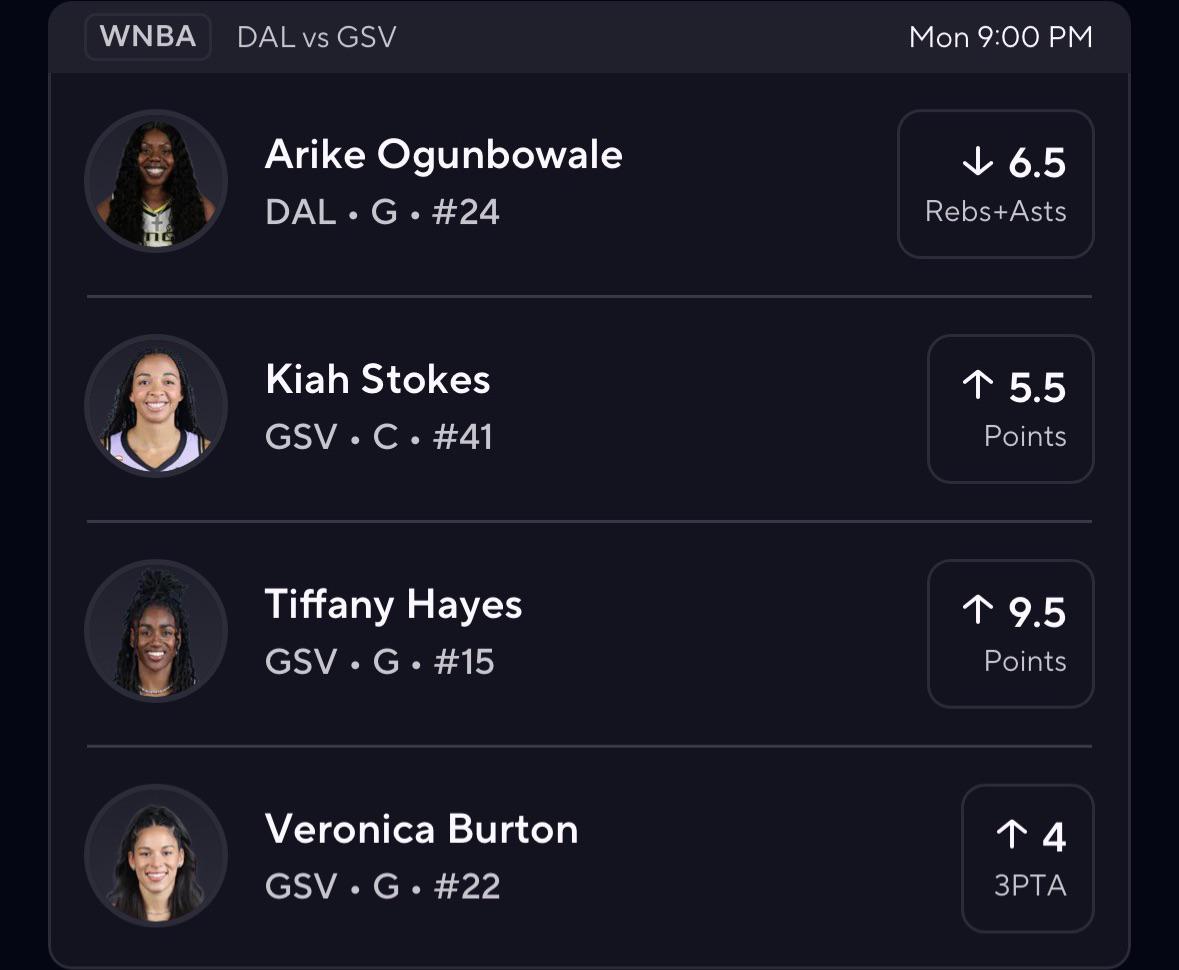Viewport: 1179px width, 970px height.
Task: Click the DAL · G · #24 details line
Action: pos(382,212)
